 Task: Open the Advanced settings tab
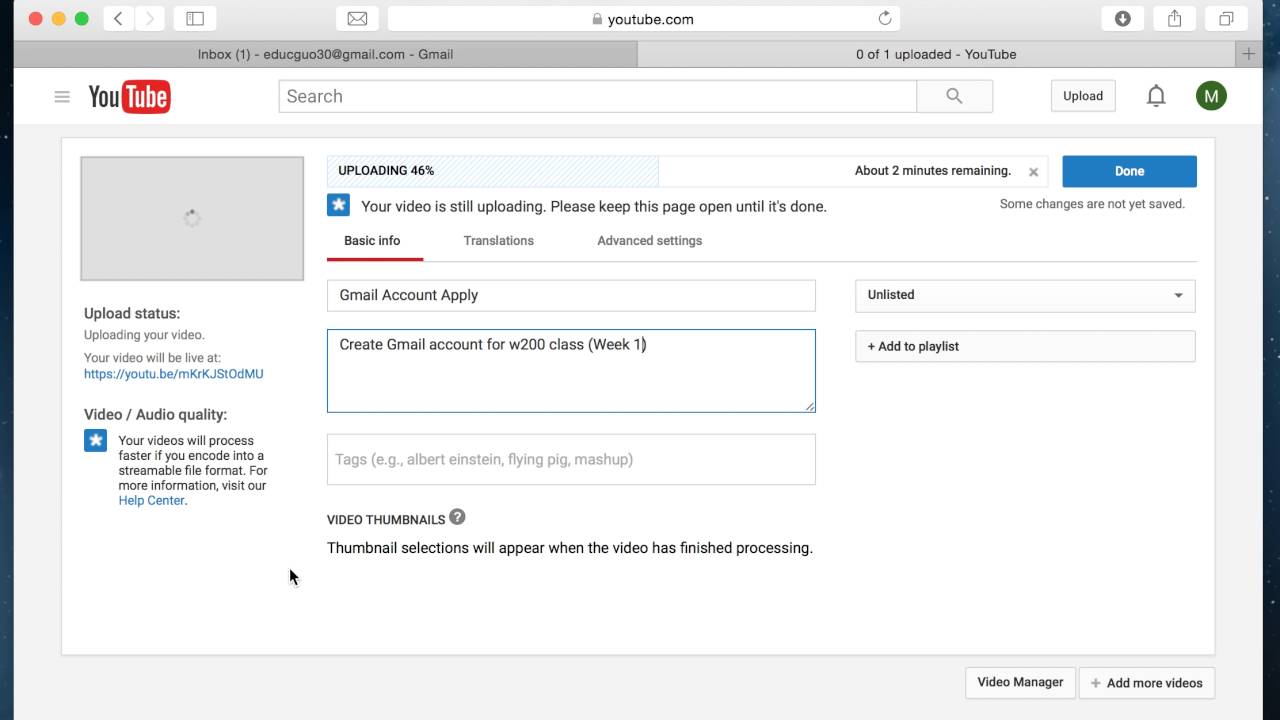650,241
